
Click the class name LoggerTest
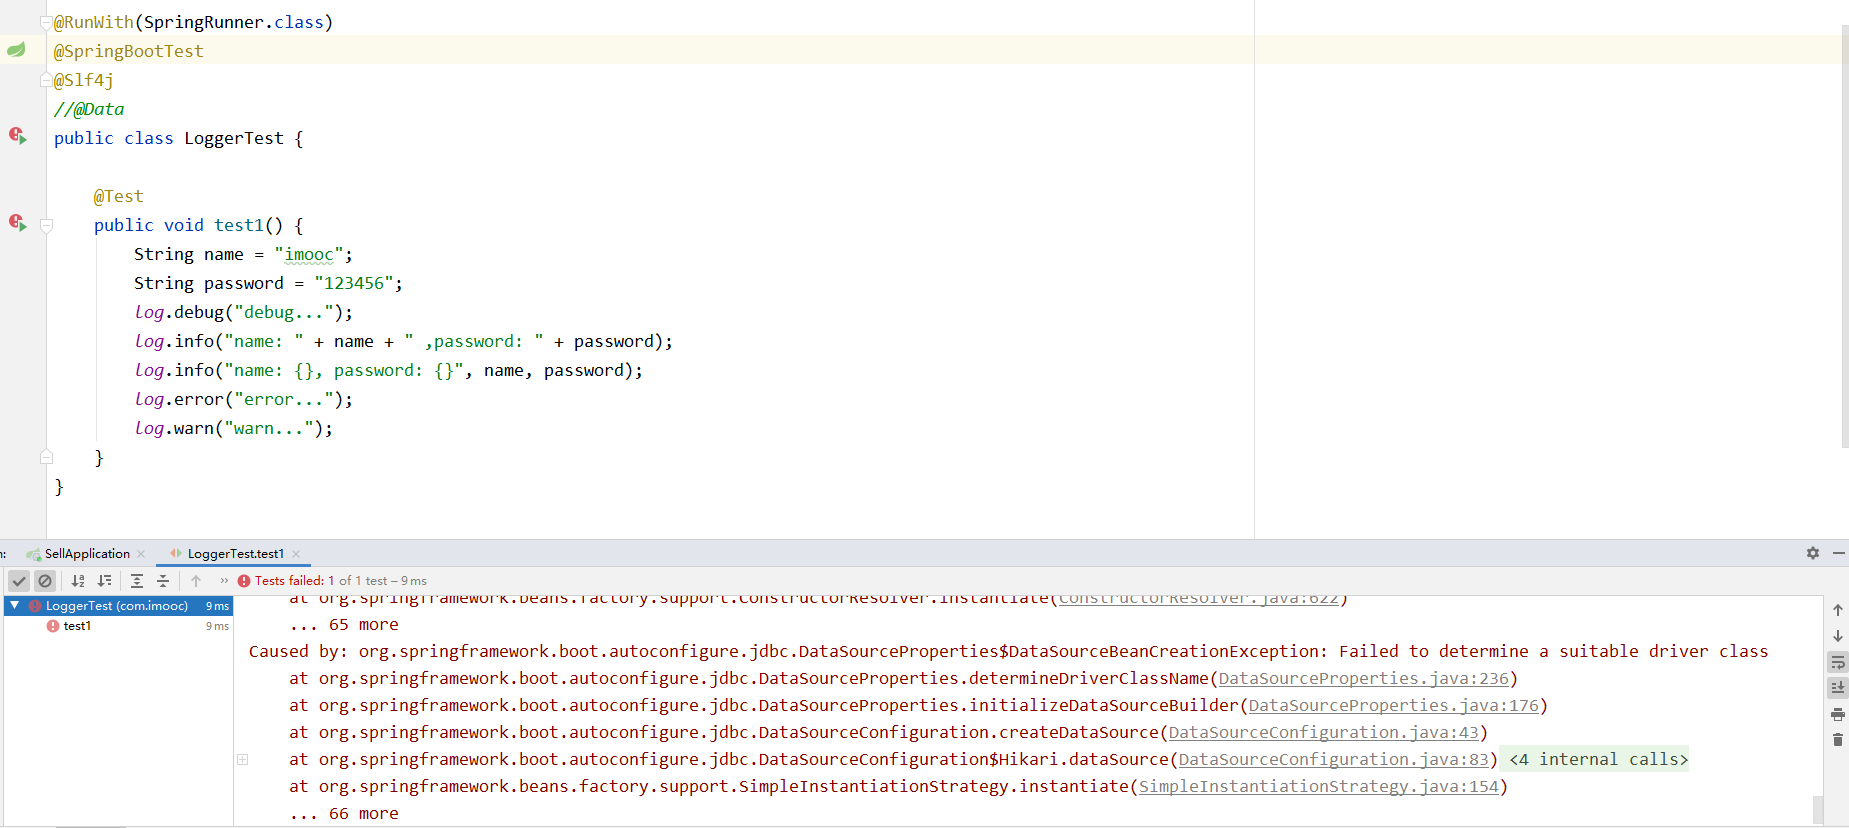point(234,139)
